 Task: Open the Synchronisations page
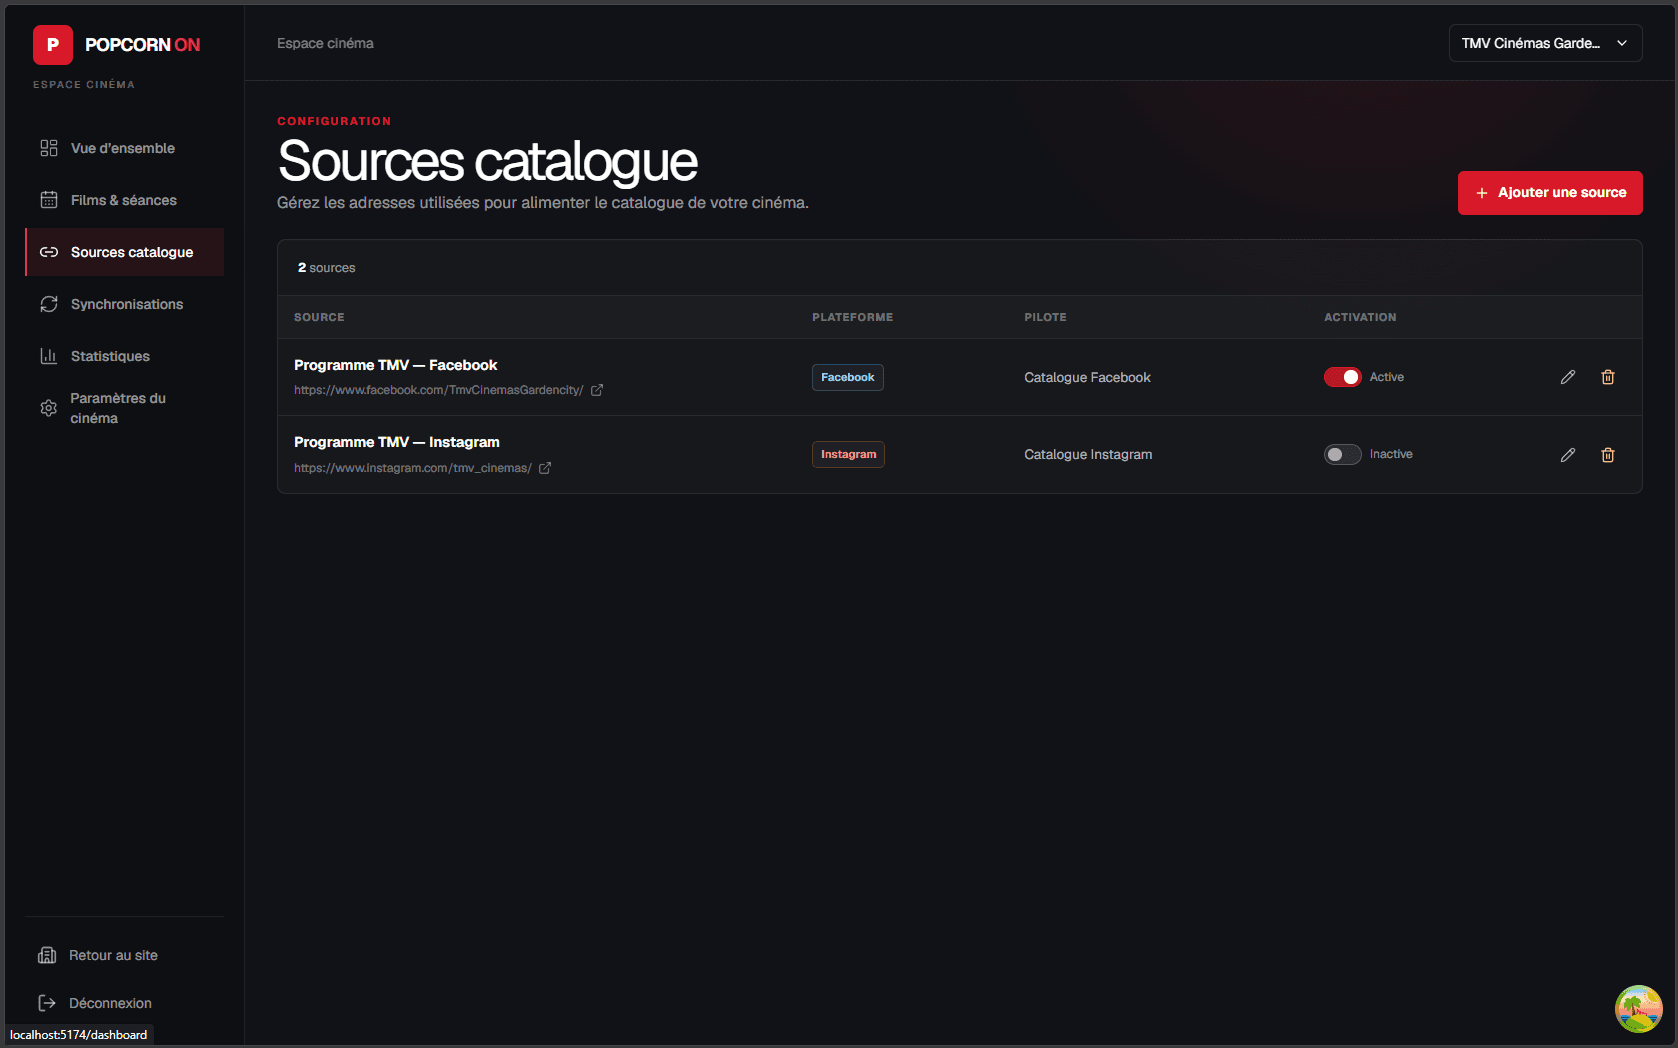coord(124,304)
